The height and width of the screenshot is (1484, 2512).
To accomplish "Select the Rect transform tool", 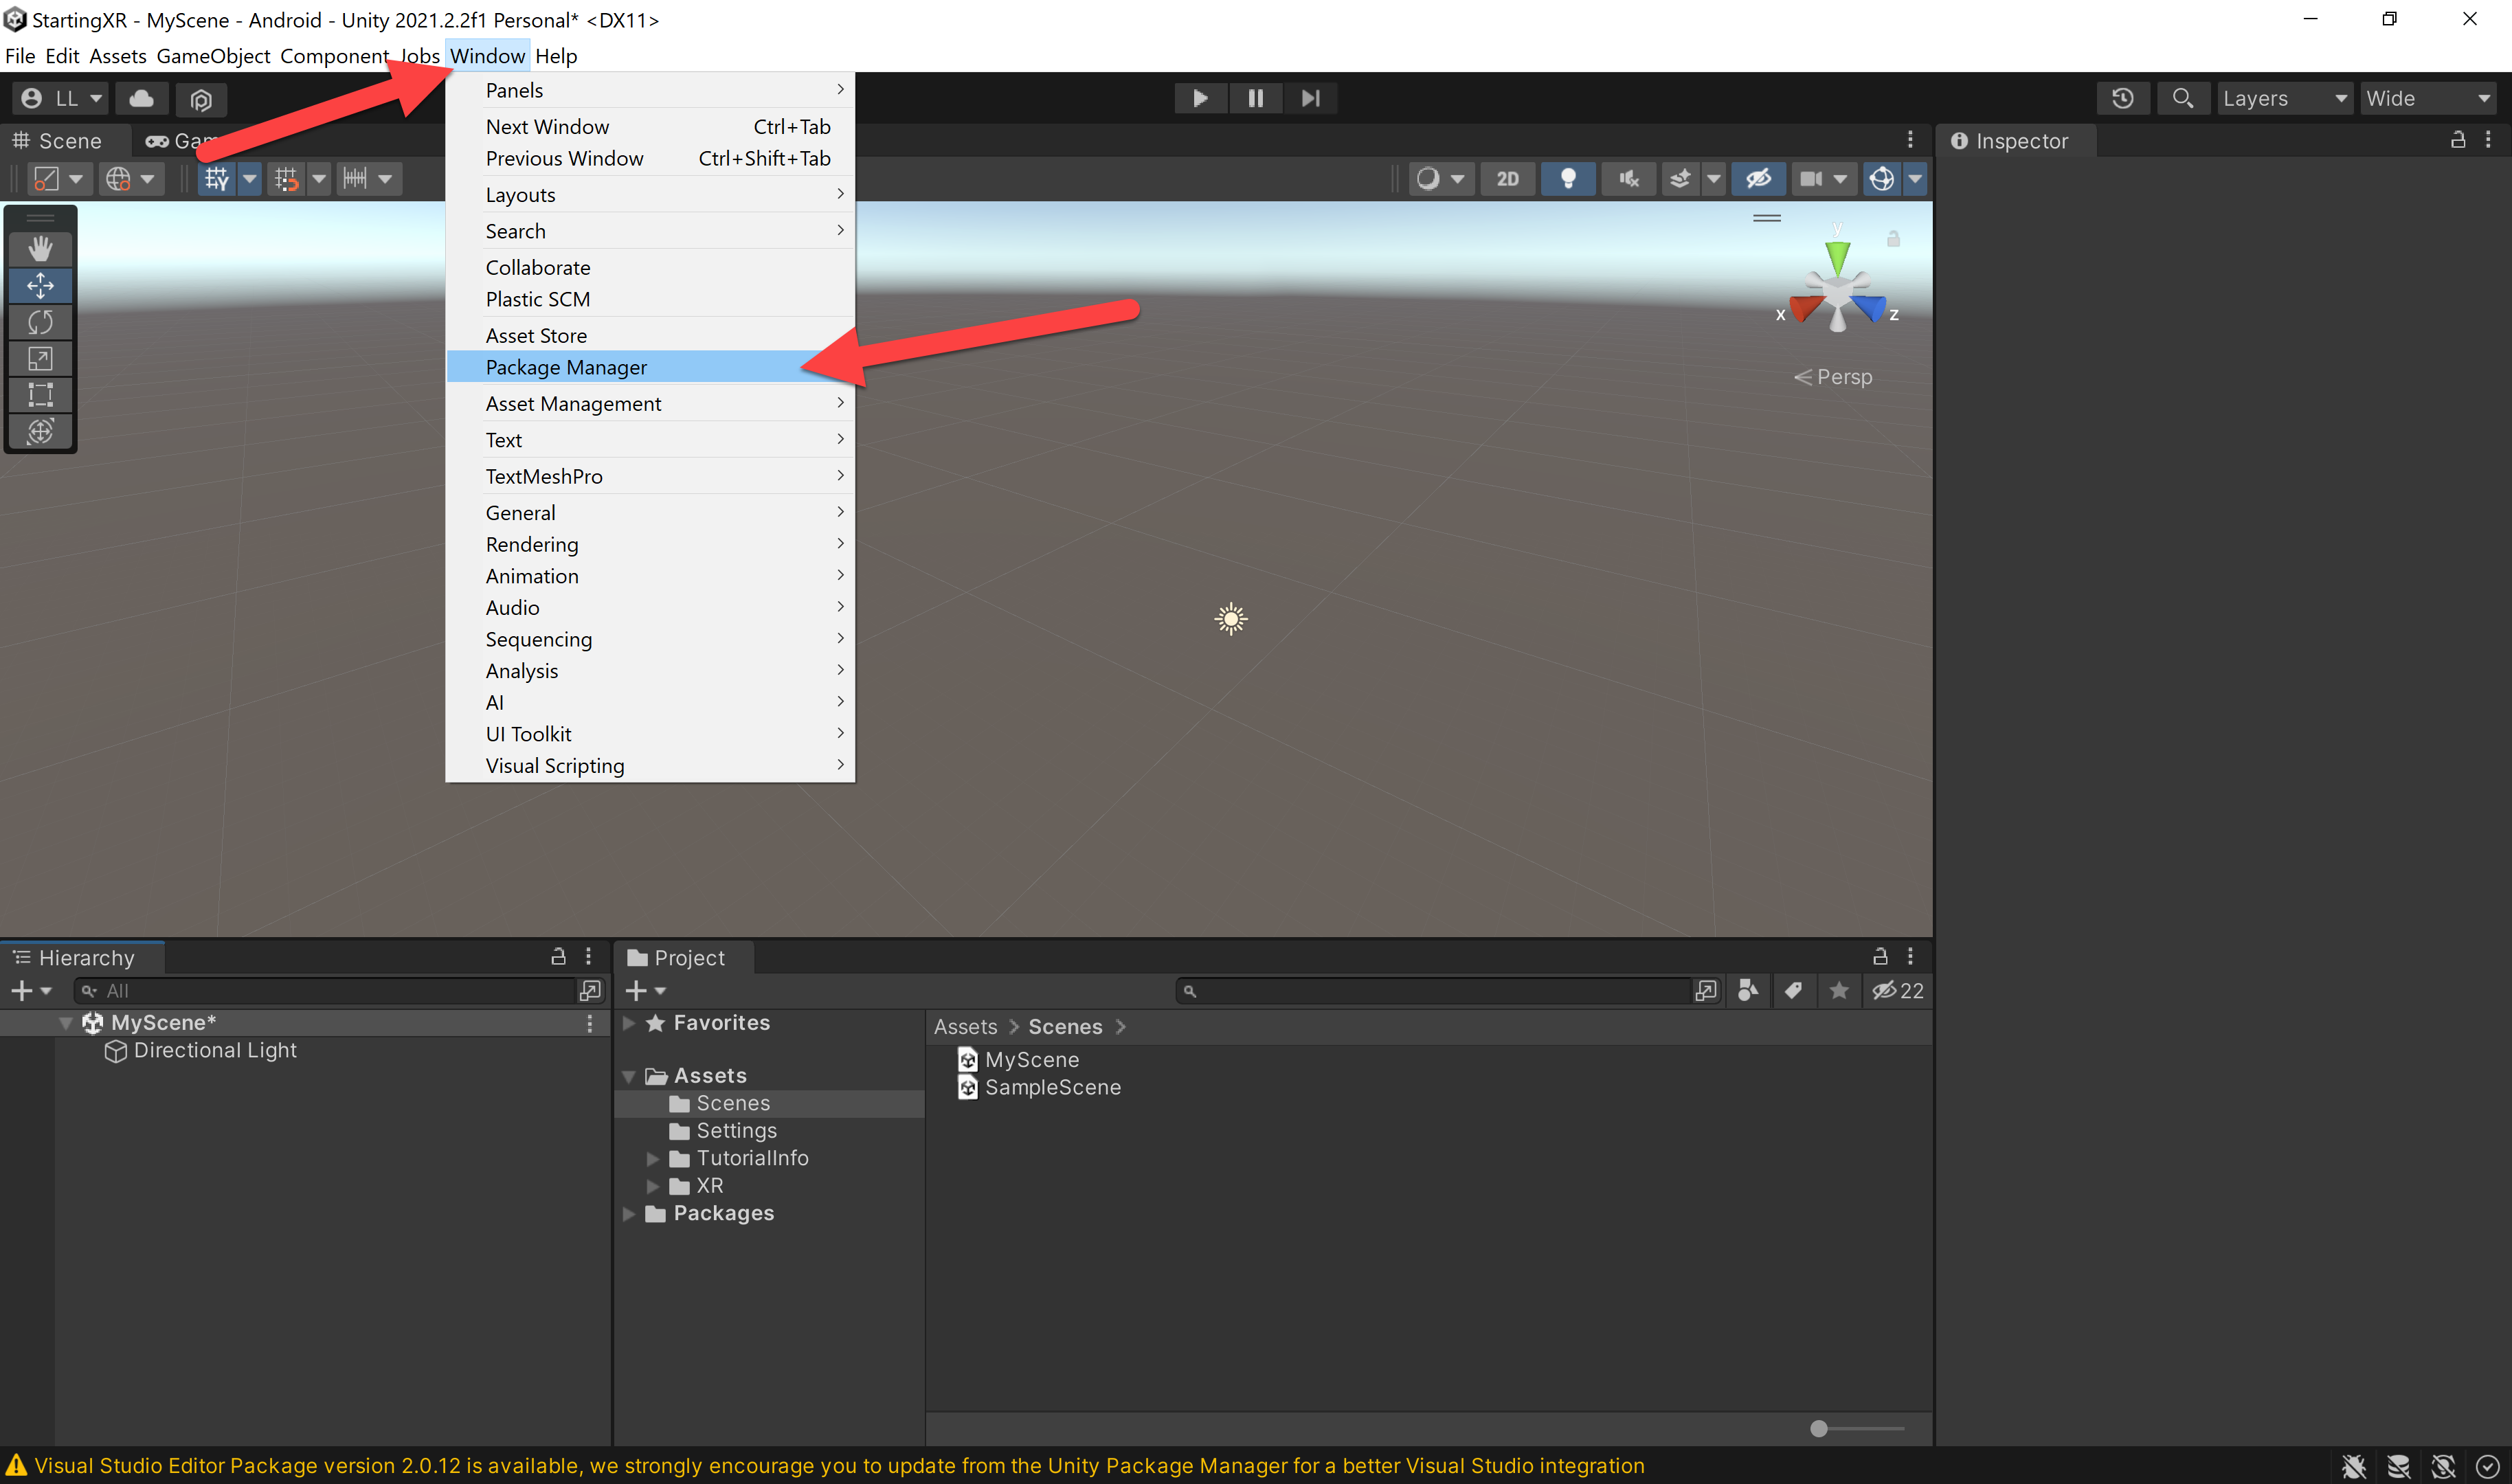I will tap(40, 394).
